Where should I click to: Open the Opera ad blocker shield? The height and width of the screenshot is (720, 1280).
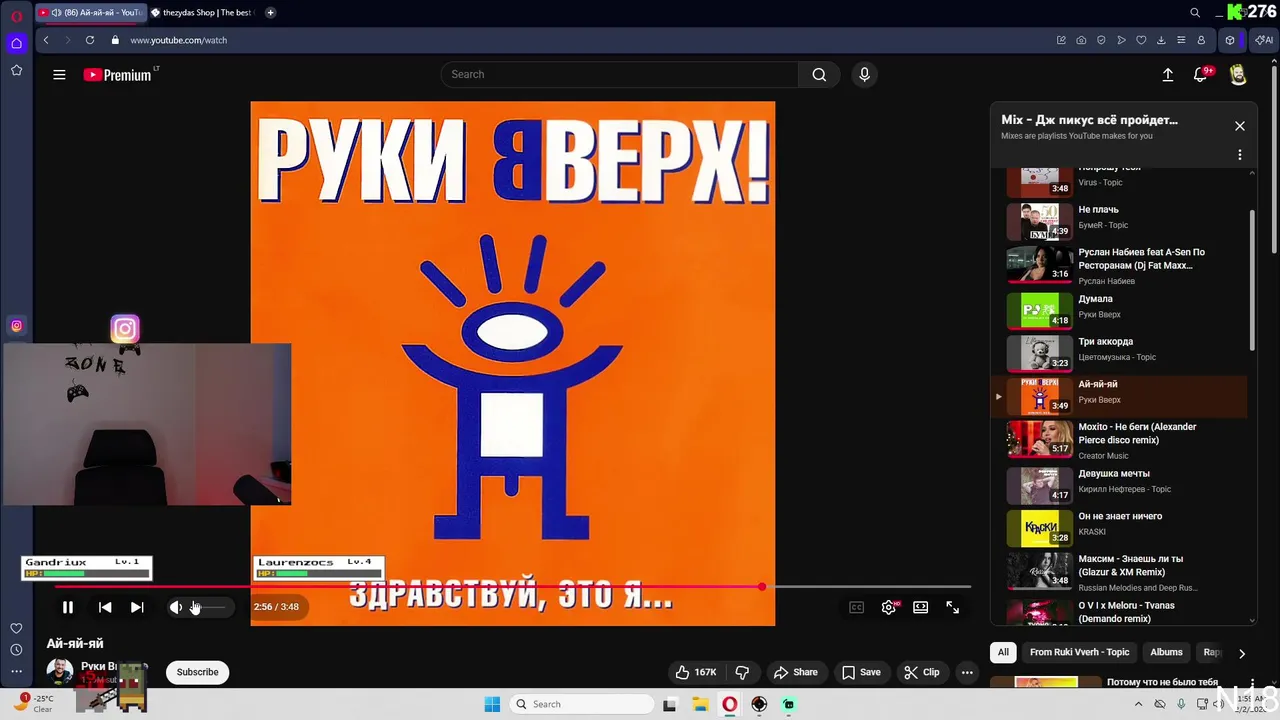[1101, 40]
